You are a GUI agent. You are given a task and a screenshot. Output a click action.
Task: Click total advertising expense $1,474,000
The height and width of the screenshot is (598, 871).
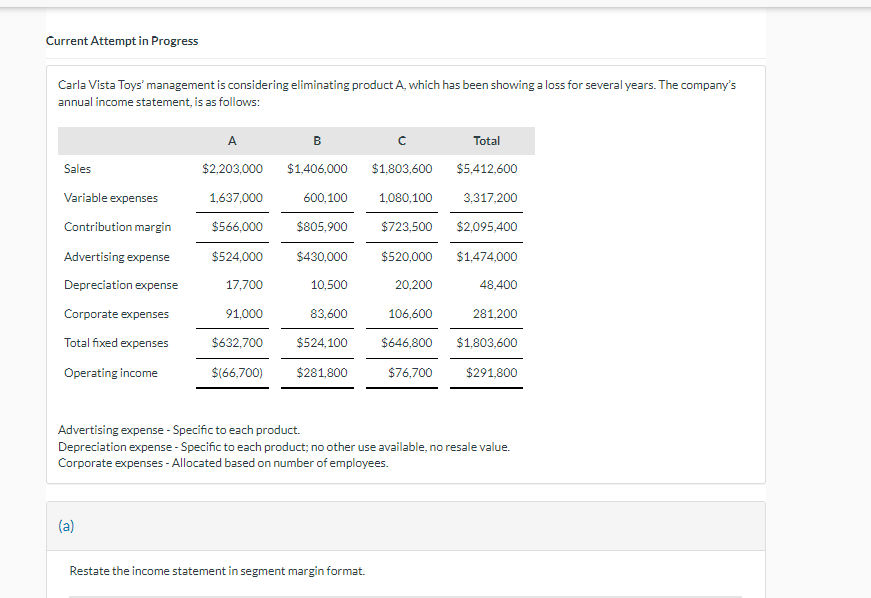click(x=487, y=257)
